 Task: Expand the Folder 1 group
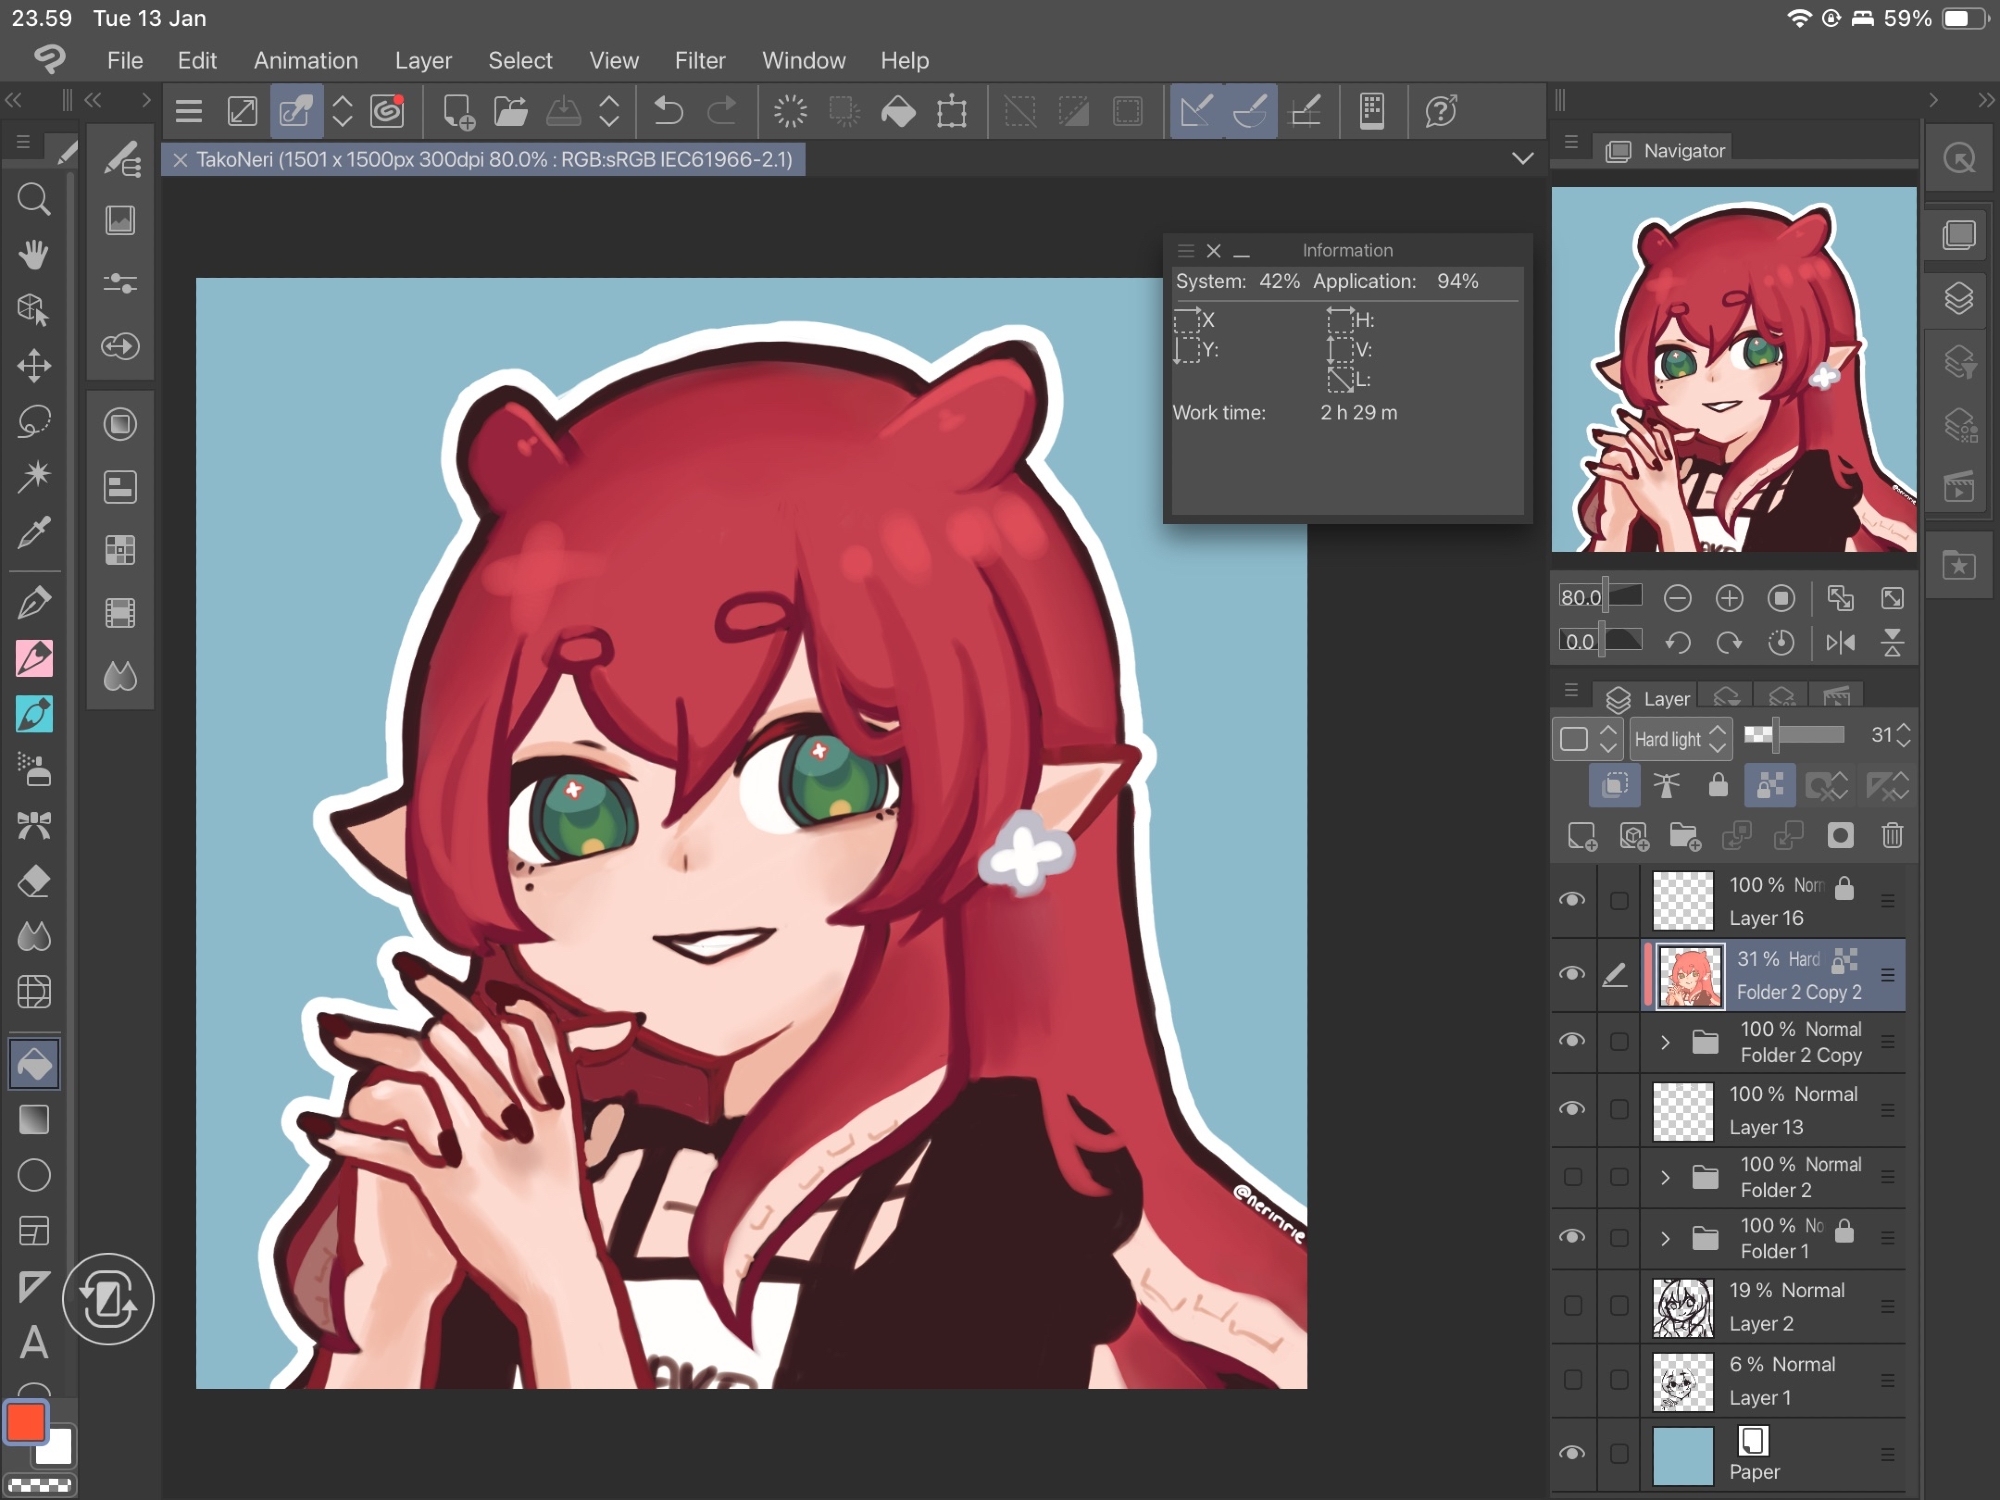pyautogui.click(x=1665, y=1238)
